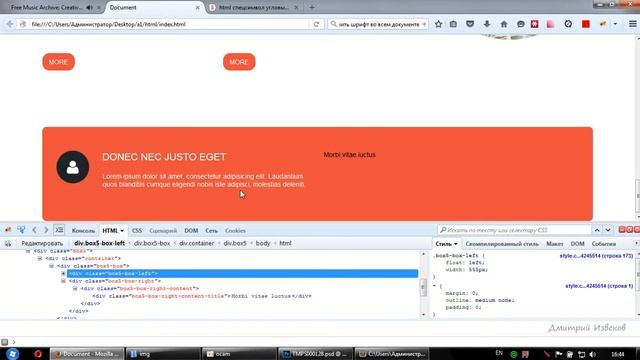Select body breadcrumb
This screenshot has height=360, width=640.
pyautogui.click(x=263, y=243)
